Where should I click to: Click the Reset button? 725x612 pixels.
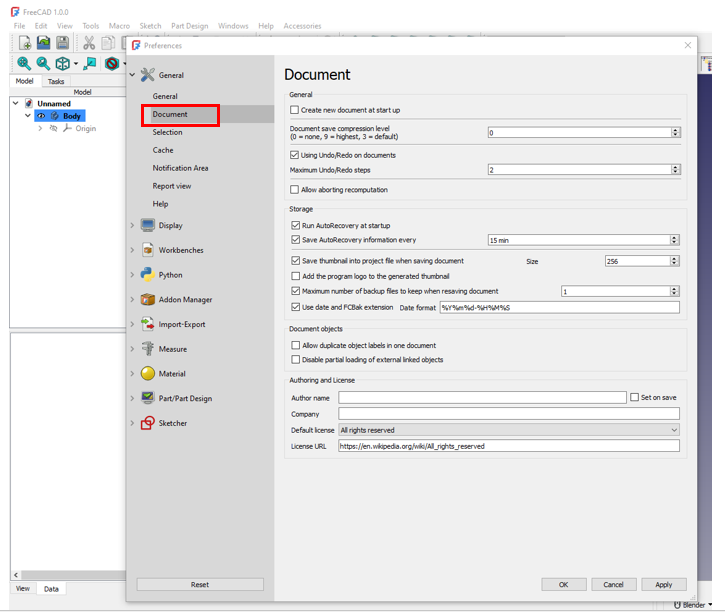pos(200,584)
